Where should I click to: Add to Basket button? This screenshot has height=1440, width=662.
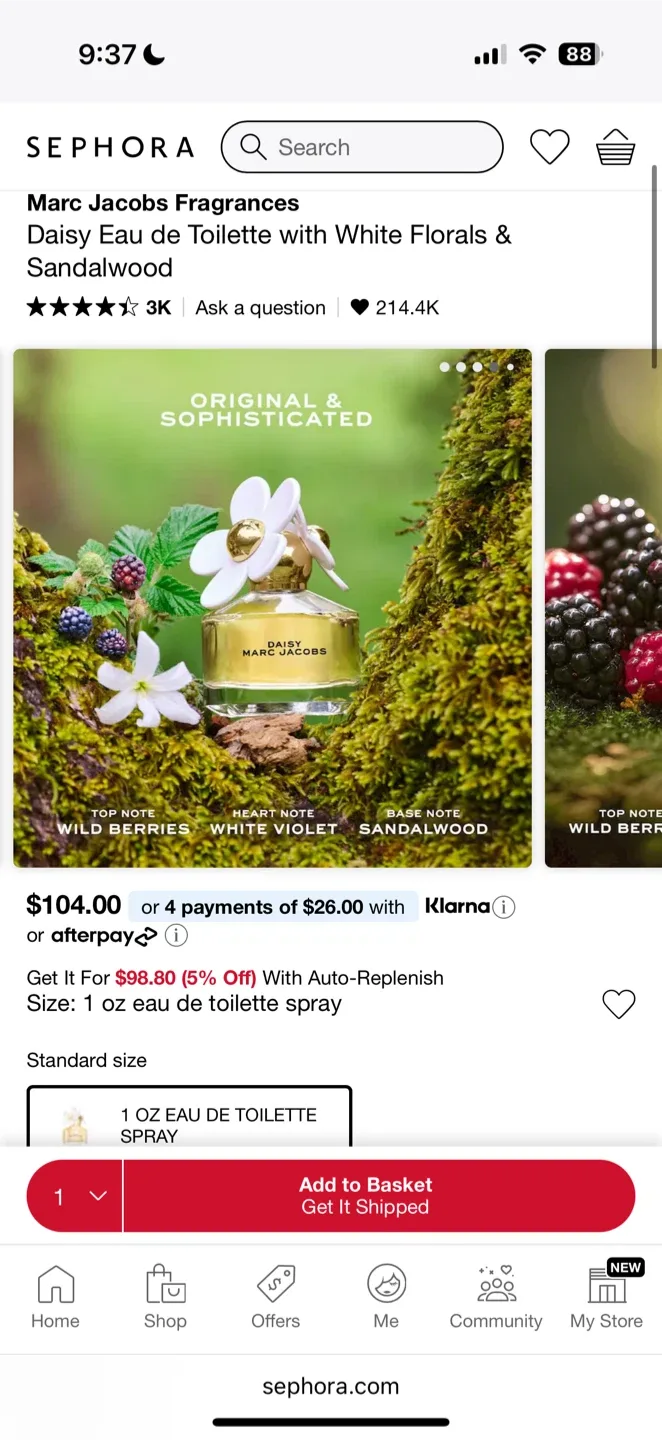click(x=378, y=1196)
